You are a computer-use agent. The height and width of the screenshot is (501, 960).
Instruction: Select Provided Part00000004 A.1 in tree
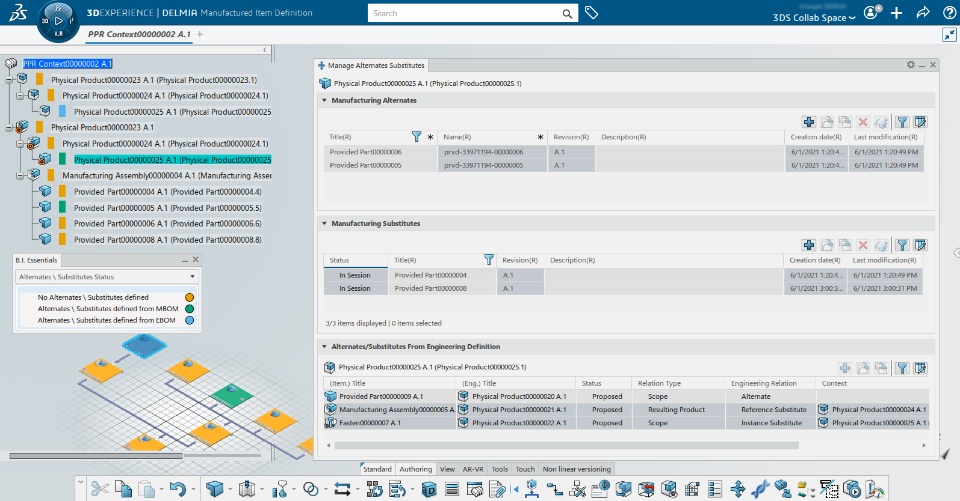click(167, 192)
